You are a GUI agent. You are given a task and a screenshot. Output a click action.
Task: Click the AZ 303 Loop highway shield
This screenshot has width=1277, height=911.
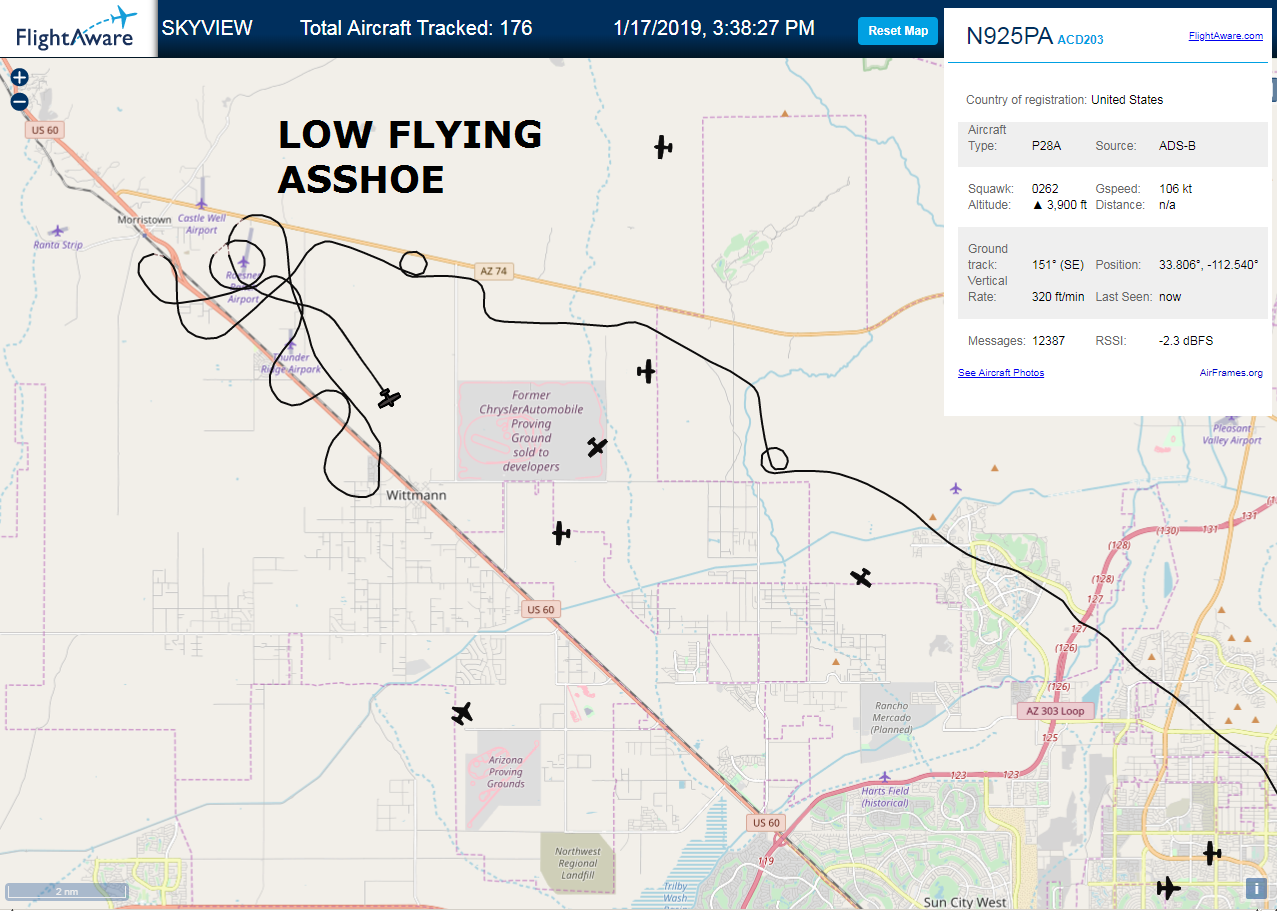click(1055, 711)
